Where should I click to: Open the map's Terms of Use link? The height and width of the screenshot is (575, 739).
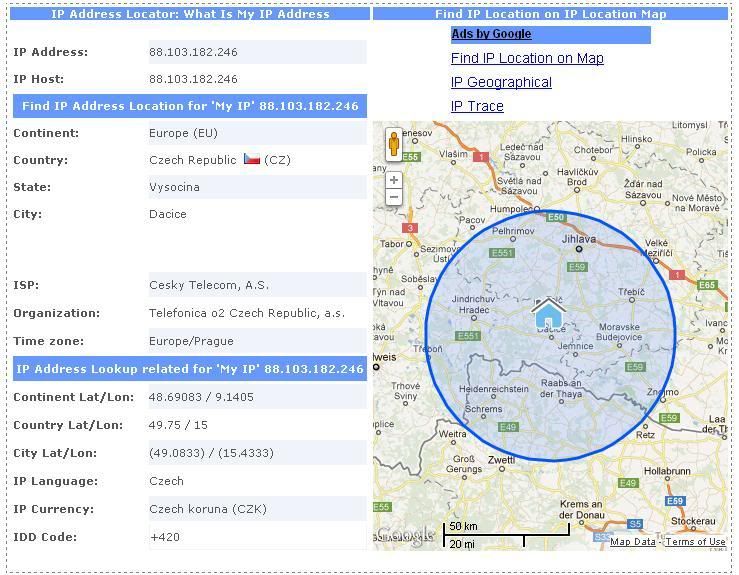[695, 542]
